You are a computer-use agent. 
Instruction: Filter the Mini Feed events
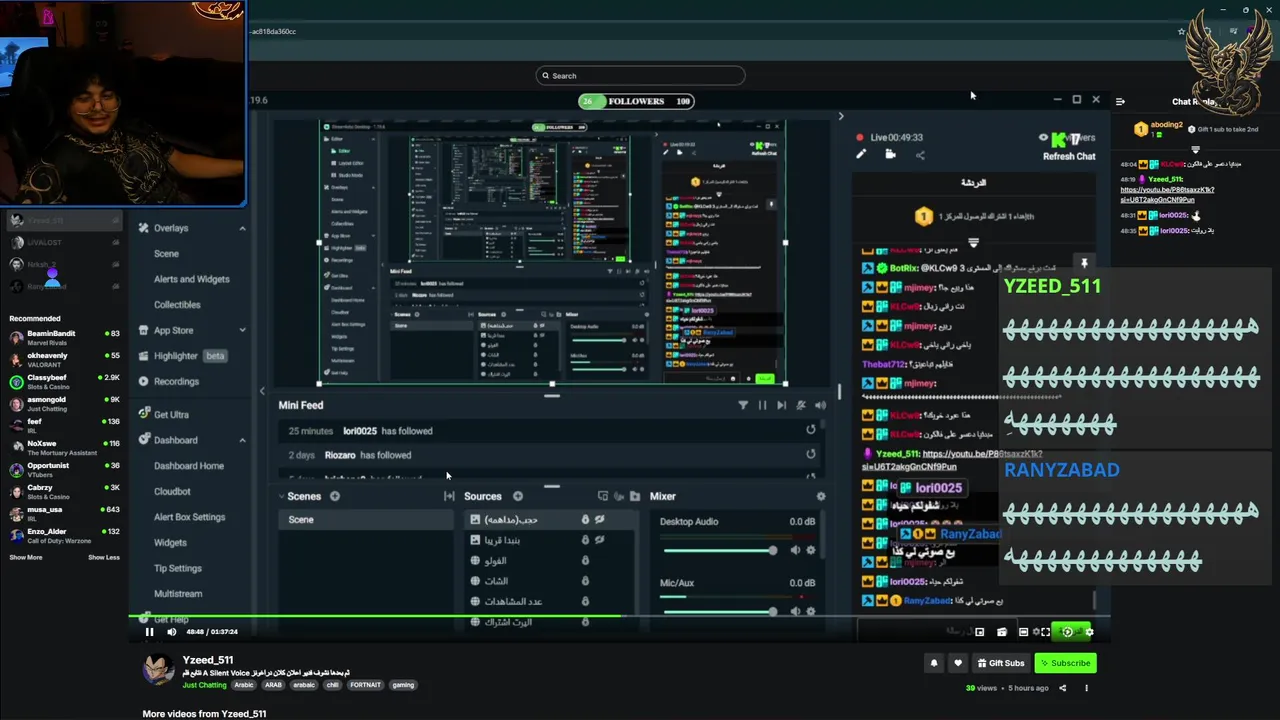(743, 405)
